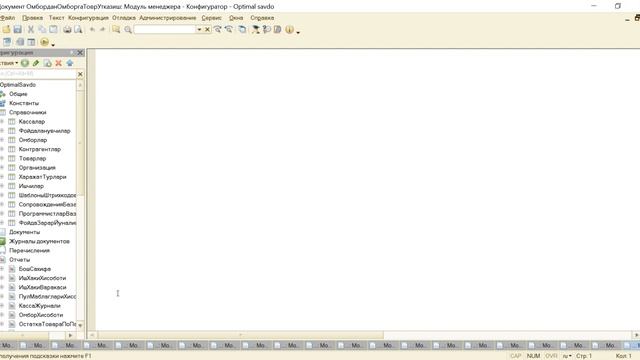Copy using the toolbar copy icon
640x360 pixels.
(42, 29)
